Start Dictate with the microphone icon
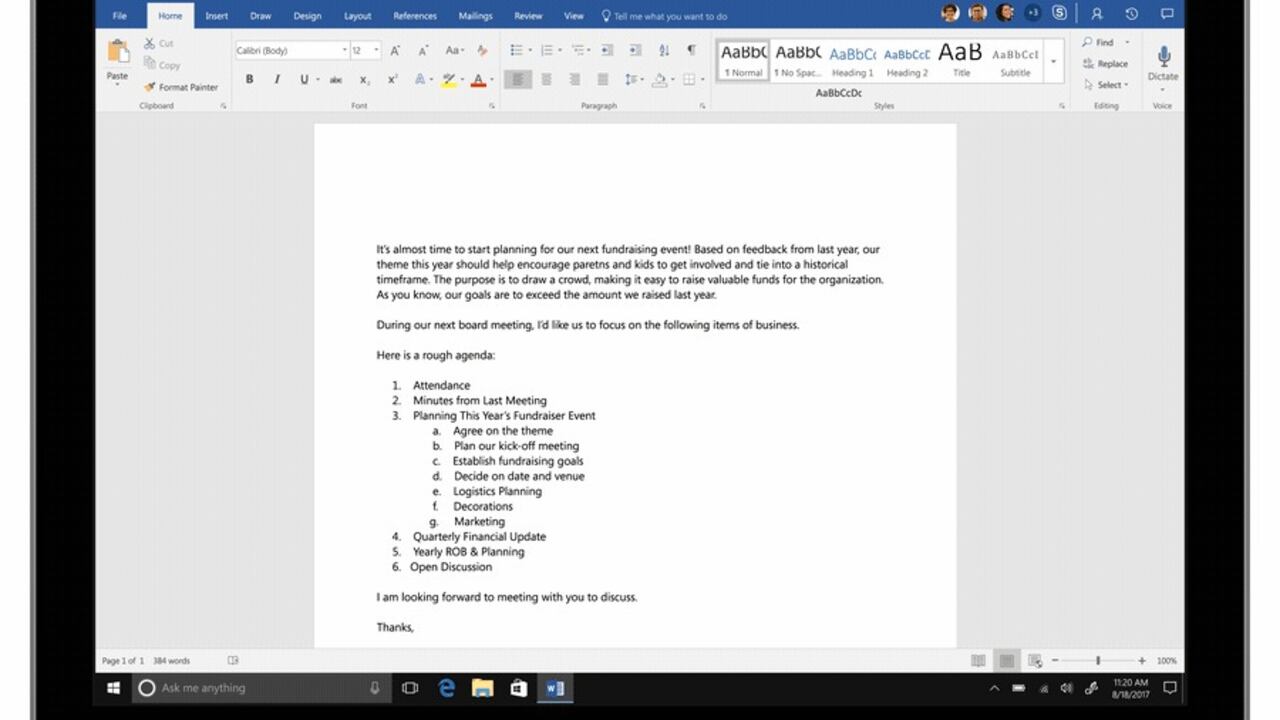Viewport: 1280px width, 720px height. click(1163, 57)
